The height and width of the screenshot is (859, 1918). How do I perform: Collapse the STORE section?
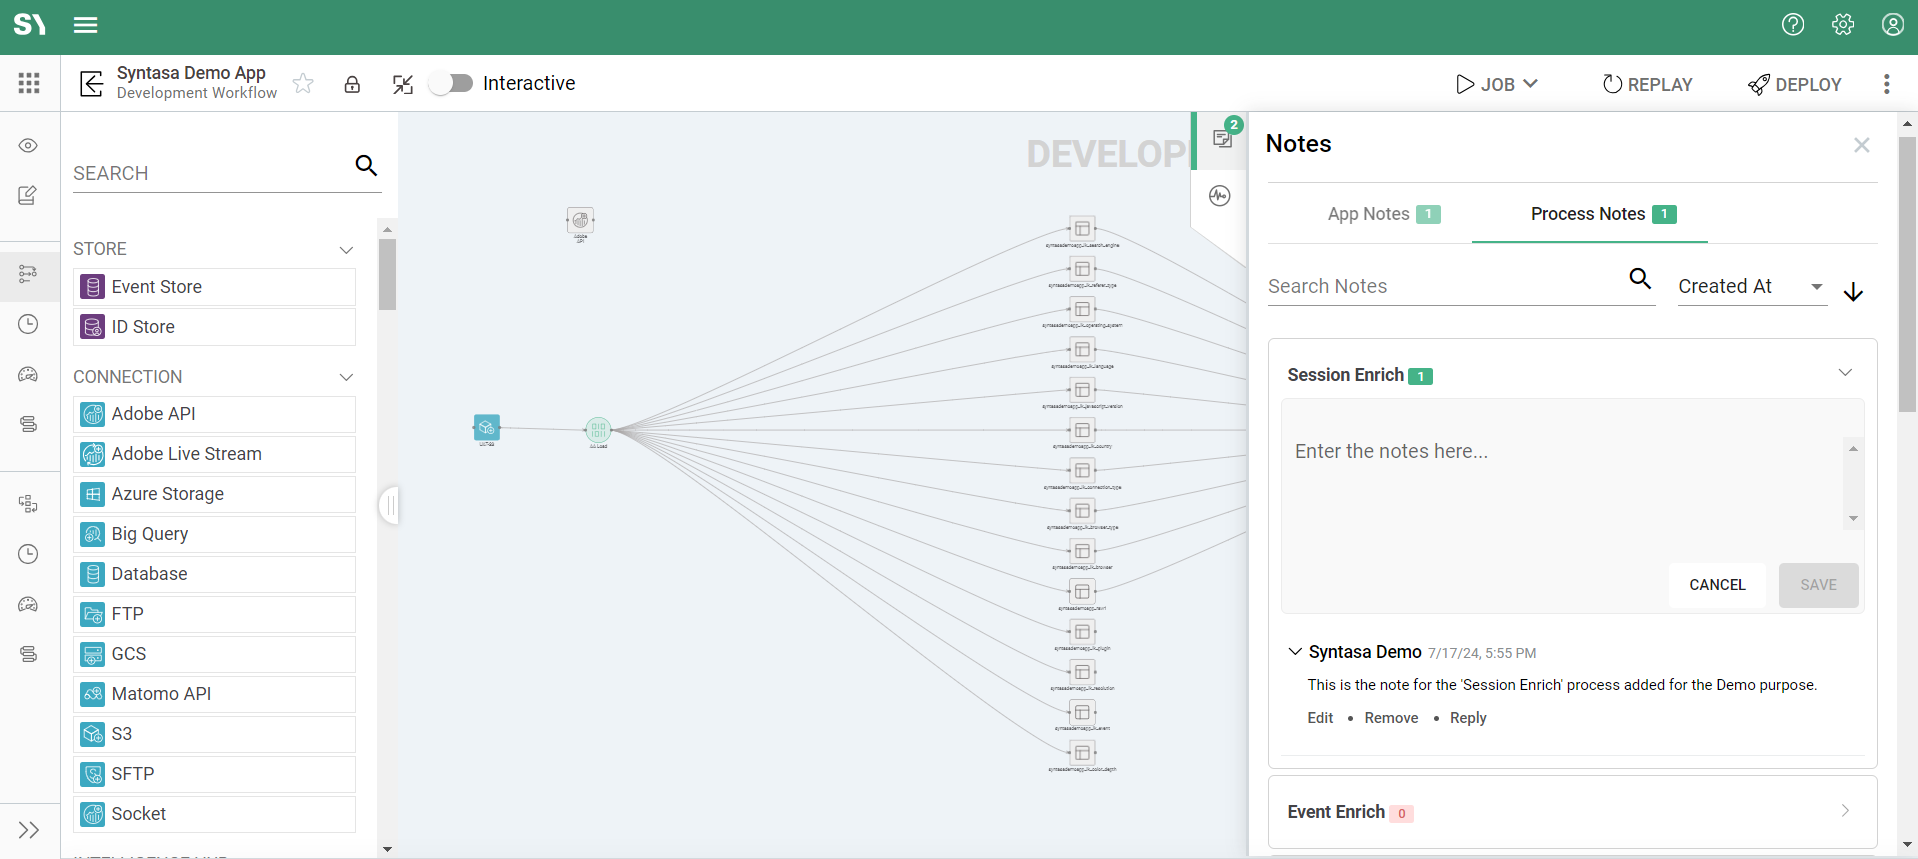point(346,249)
